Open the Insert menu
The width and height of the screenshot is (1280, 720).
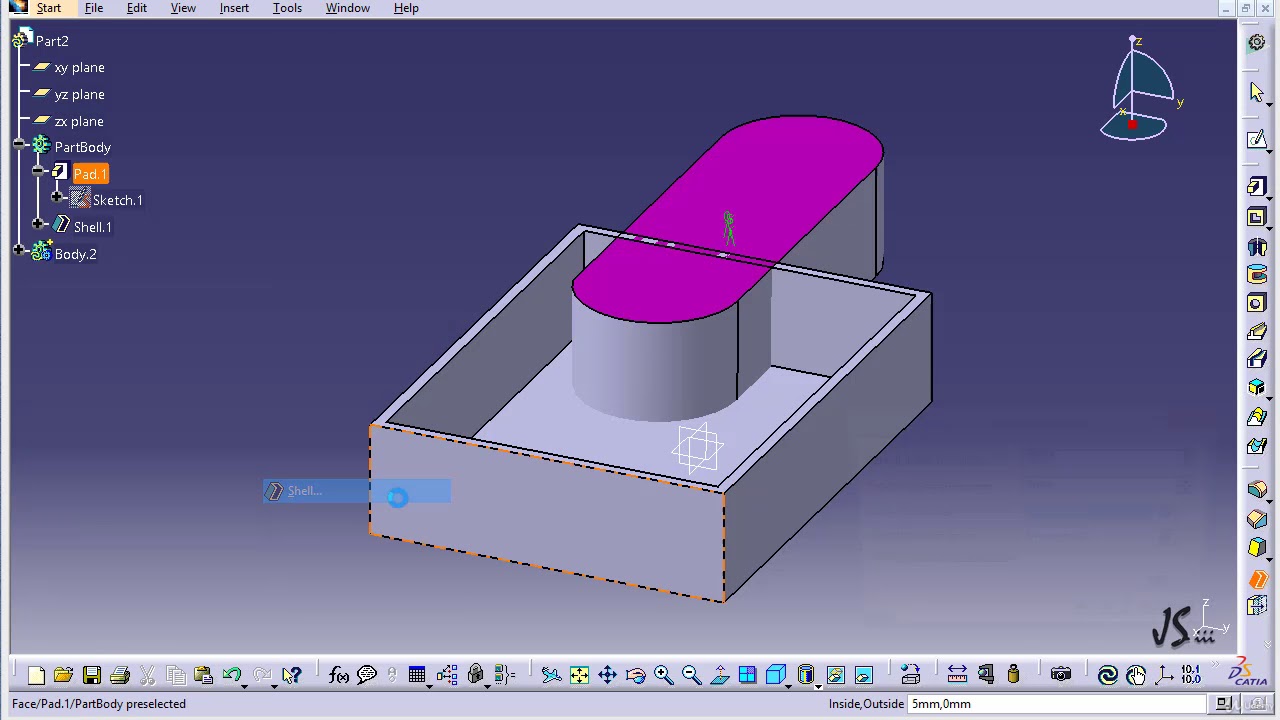tap(234, 8)
